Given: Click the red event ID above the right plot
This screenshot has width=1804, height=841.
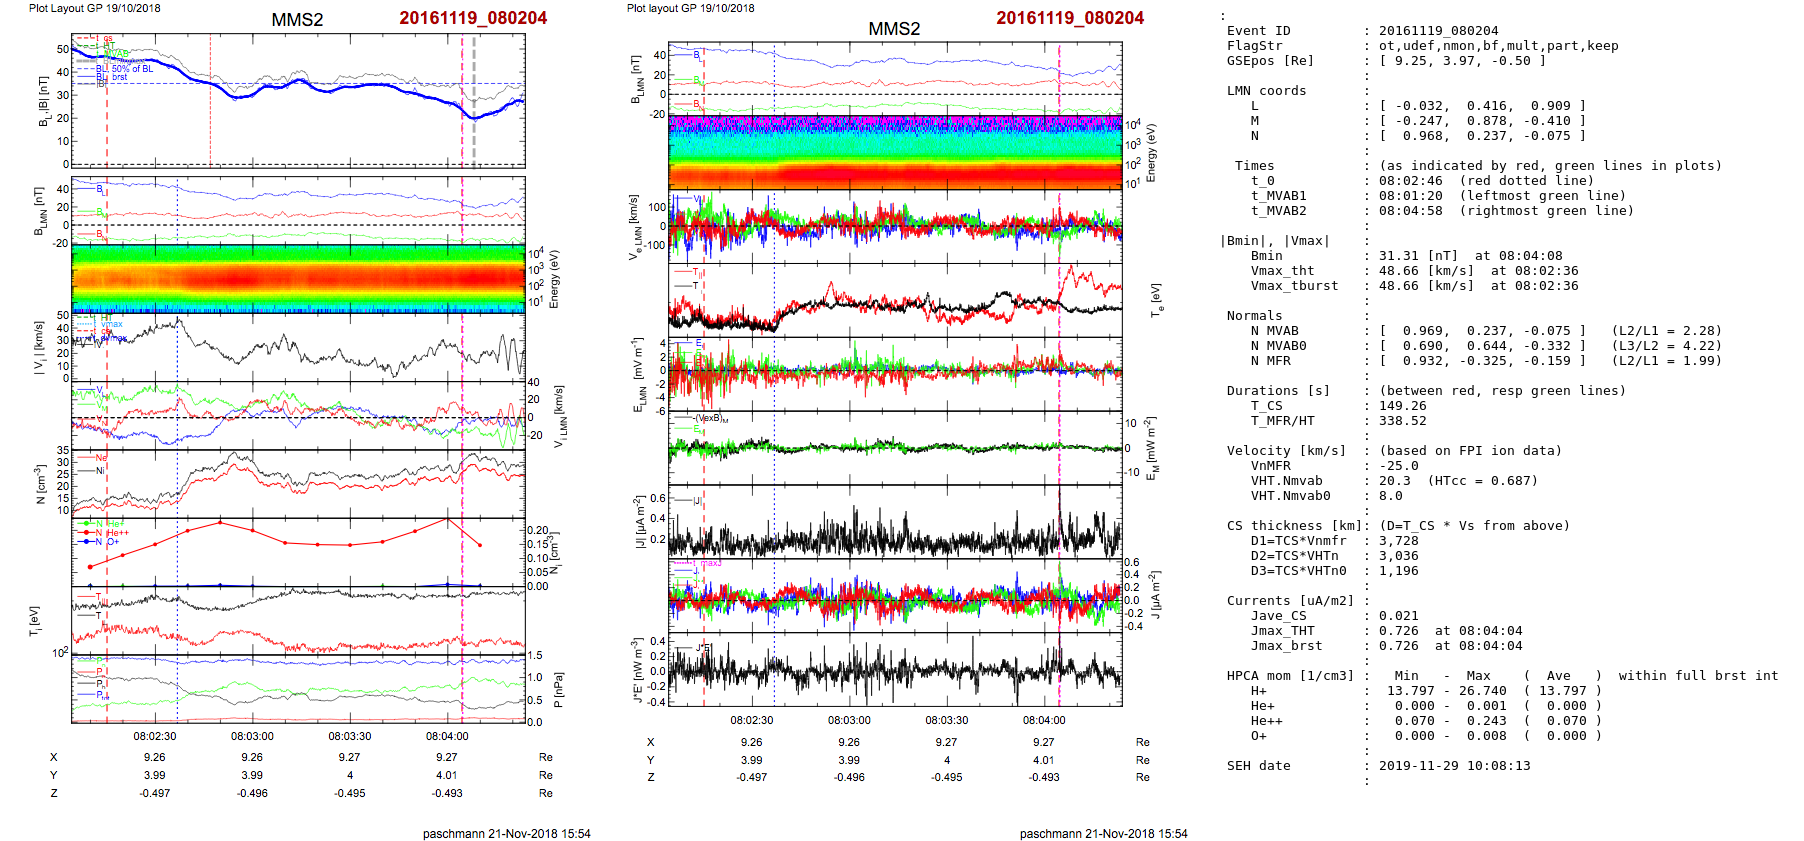Looking at the screenshot, I should pos(1069,18).
